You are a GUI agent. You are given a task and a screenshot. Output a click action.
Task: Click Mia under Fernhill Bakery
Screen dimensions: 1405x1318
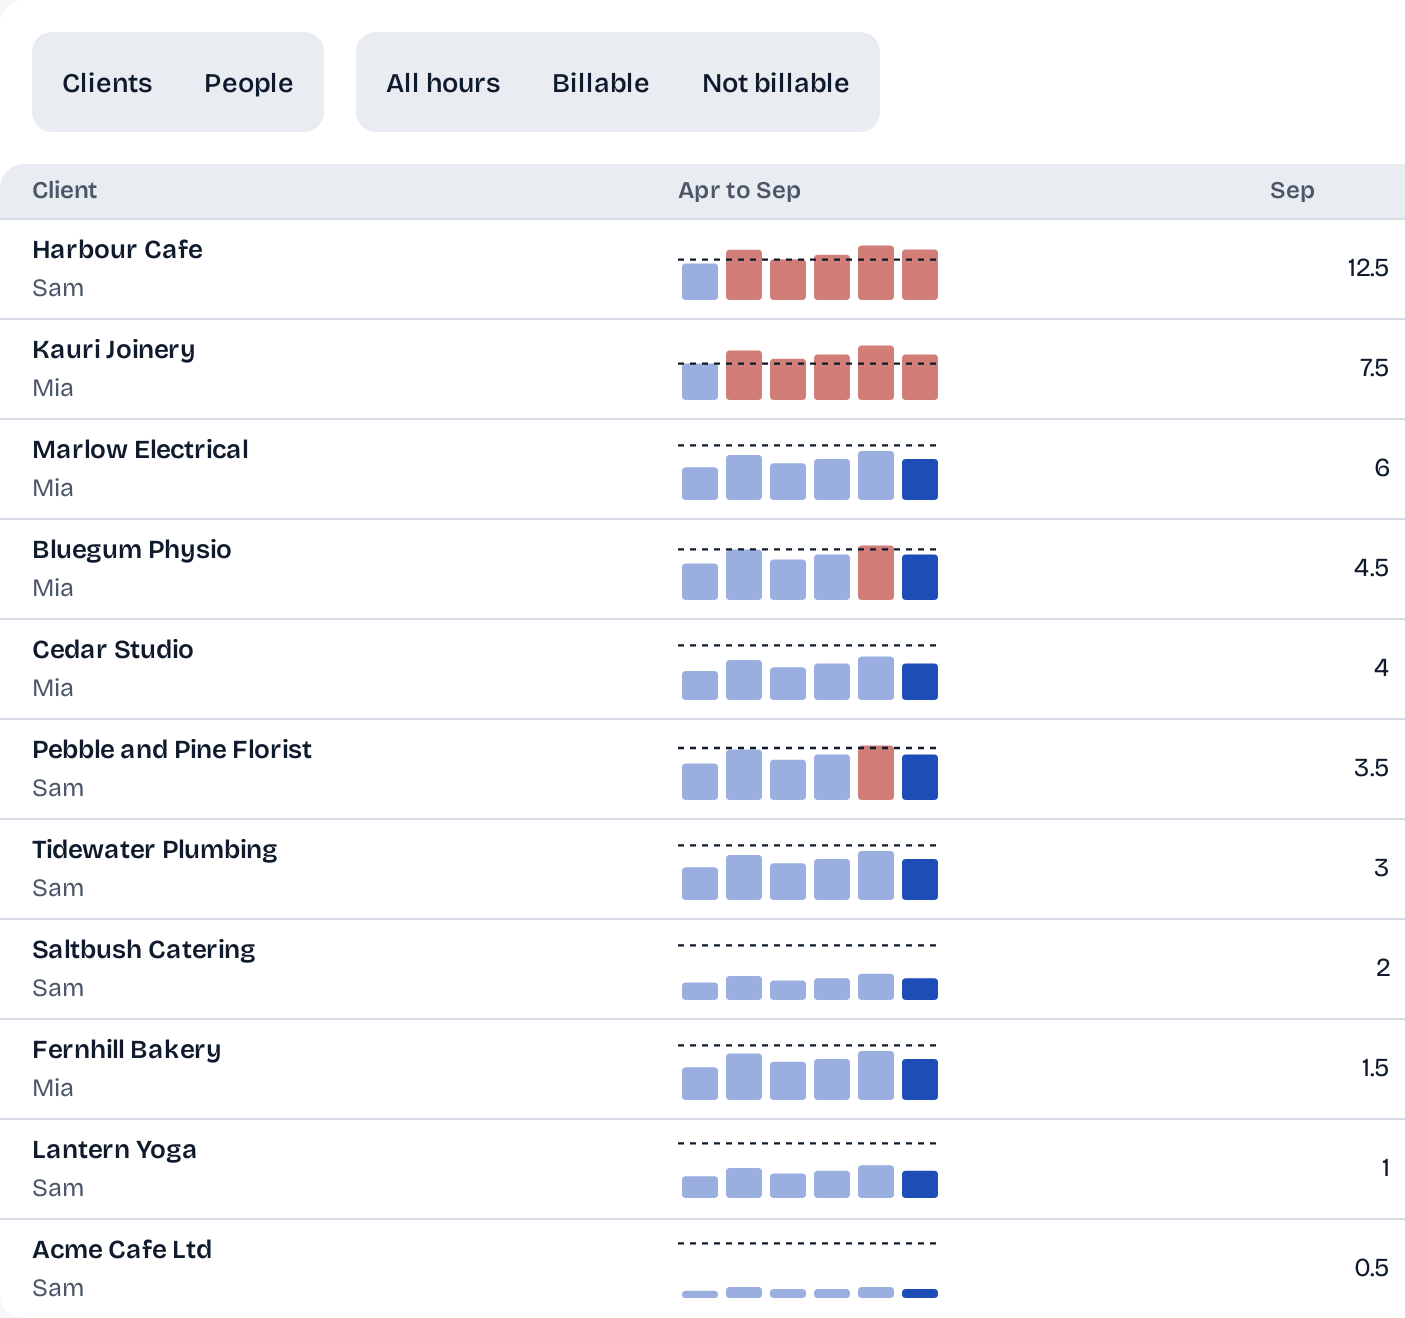(x=53, y=1088)
